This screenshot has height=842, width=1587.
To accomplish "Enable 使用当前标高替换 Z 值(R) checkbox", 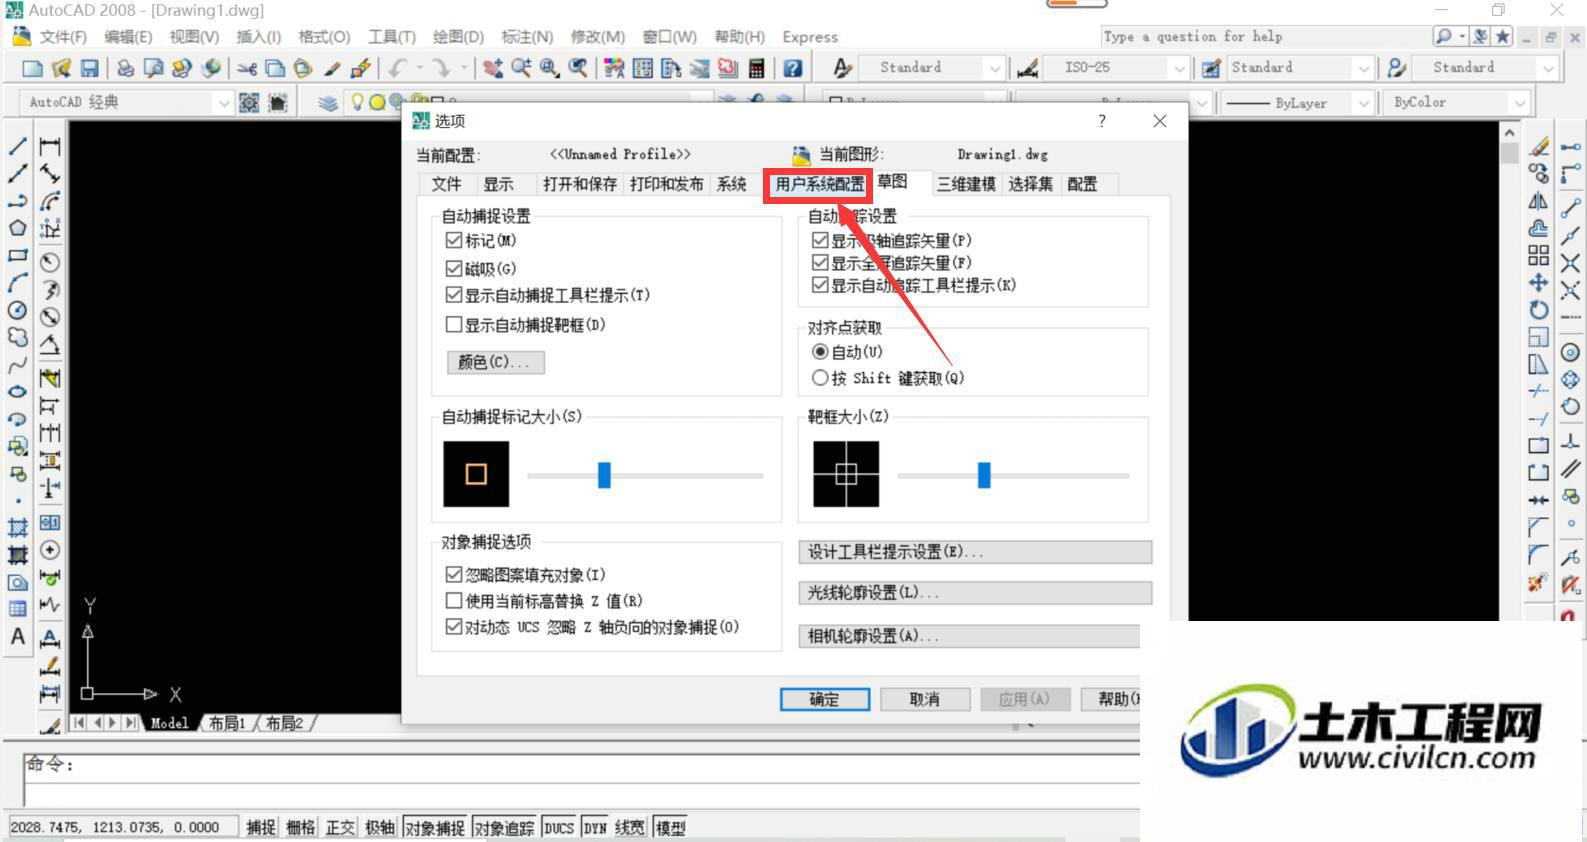I will pyautogui.click(x=454, y=601).
